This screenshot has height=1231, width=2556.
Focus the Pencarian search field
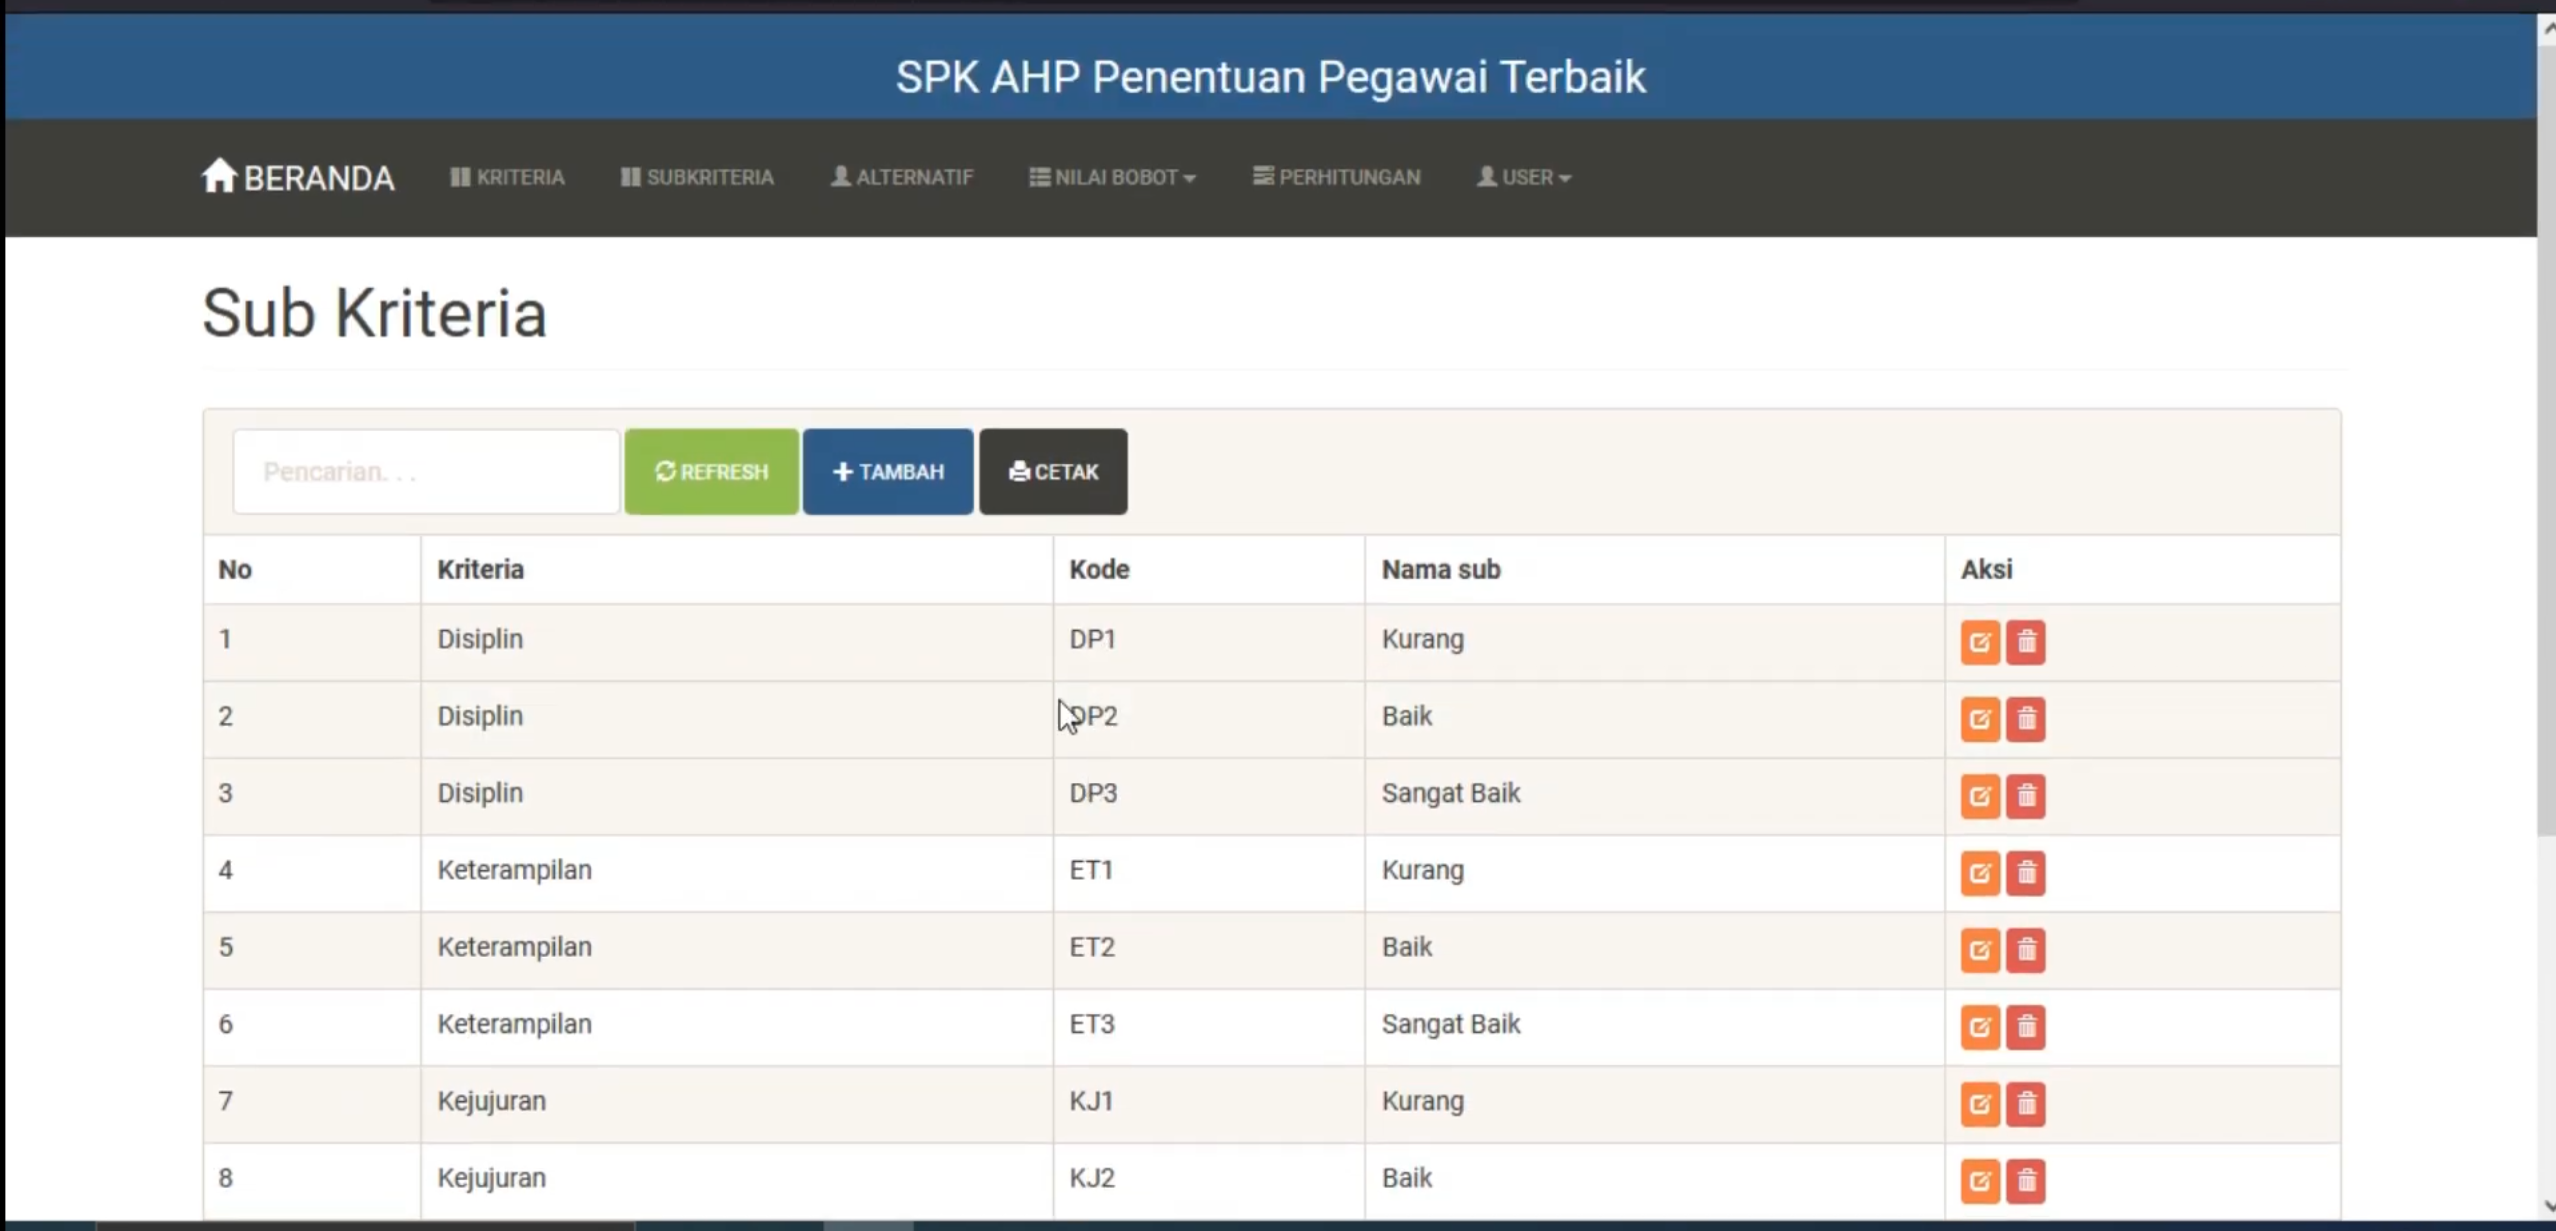426,472
